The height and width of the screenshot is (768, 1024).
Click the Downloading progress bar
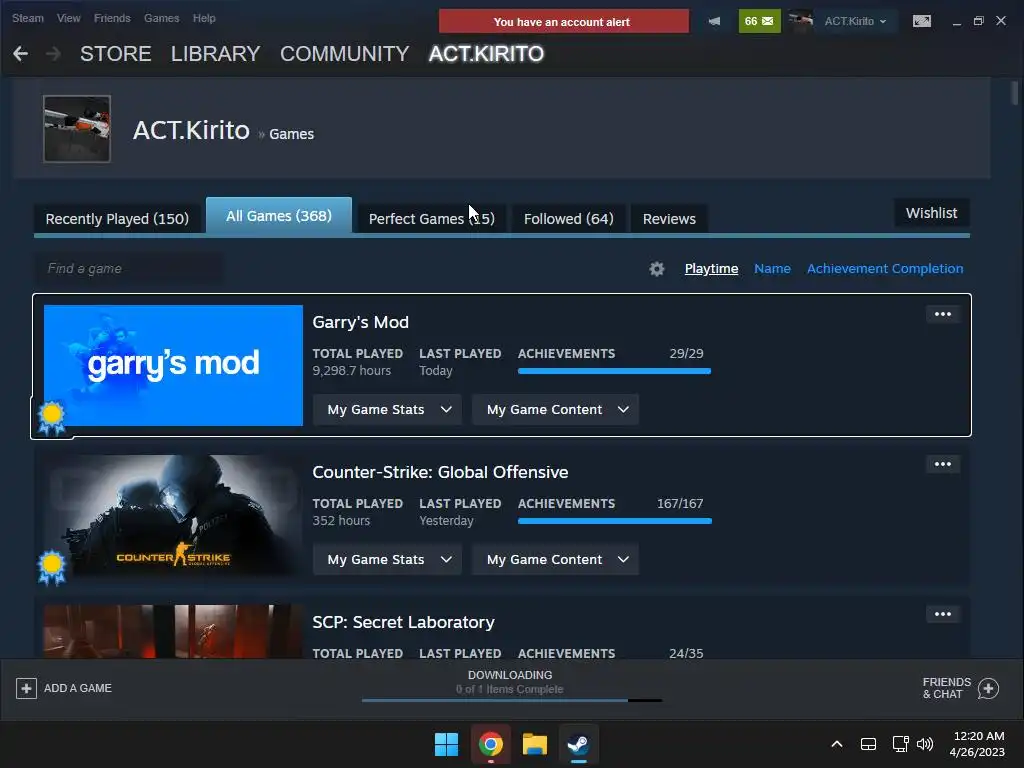click(511, 700)
